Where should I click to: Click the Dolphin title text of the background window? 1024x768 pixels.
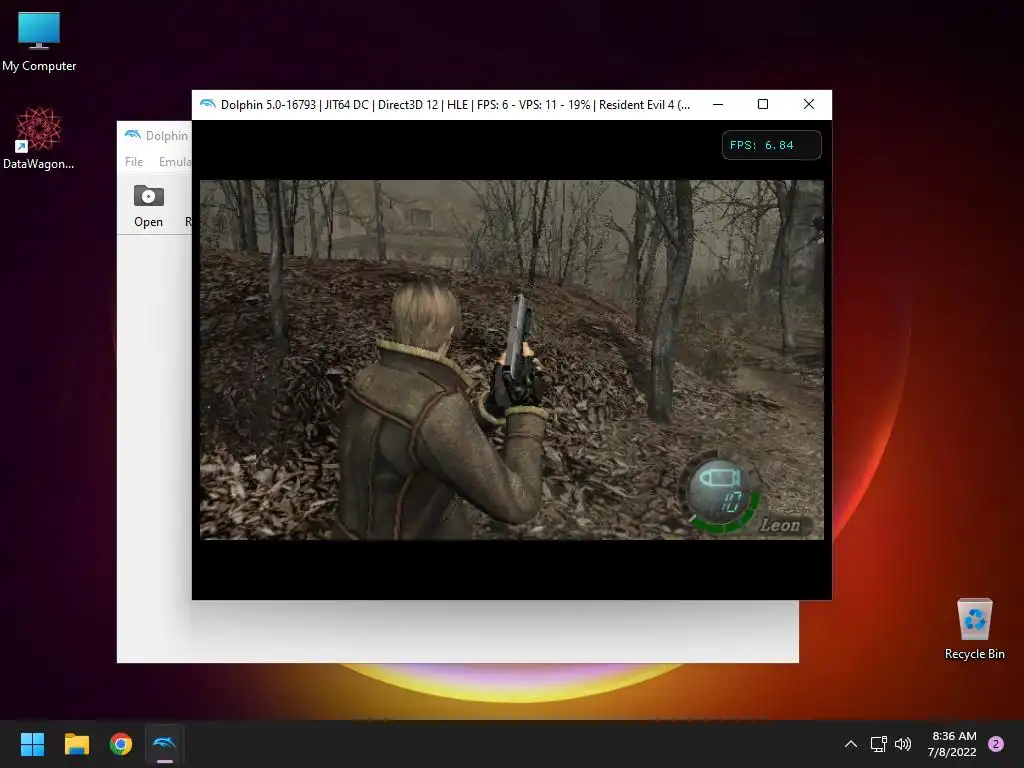167,136
